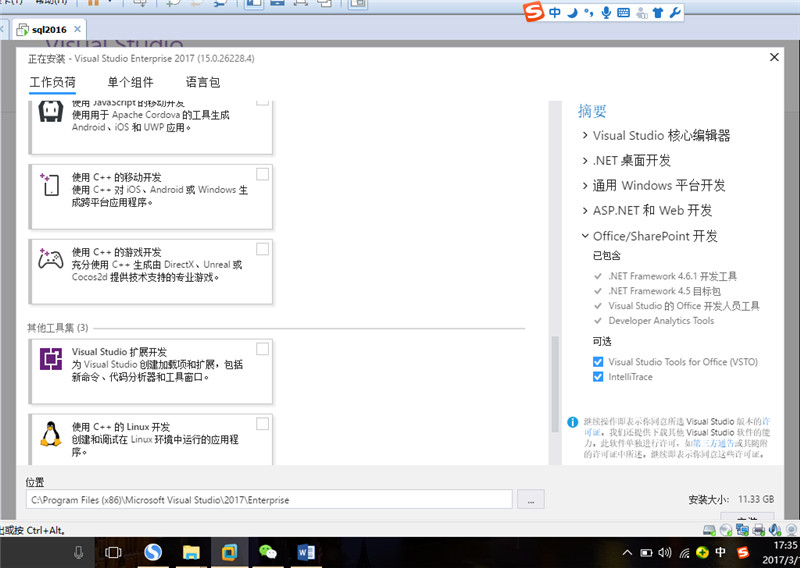Click the Task View taskbar icon
800x568 pixels.
tap(113, 552)
